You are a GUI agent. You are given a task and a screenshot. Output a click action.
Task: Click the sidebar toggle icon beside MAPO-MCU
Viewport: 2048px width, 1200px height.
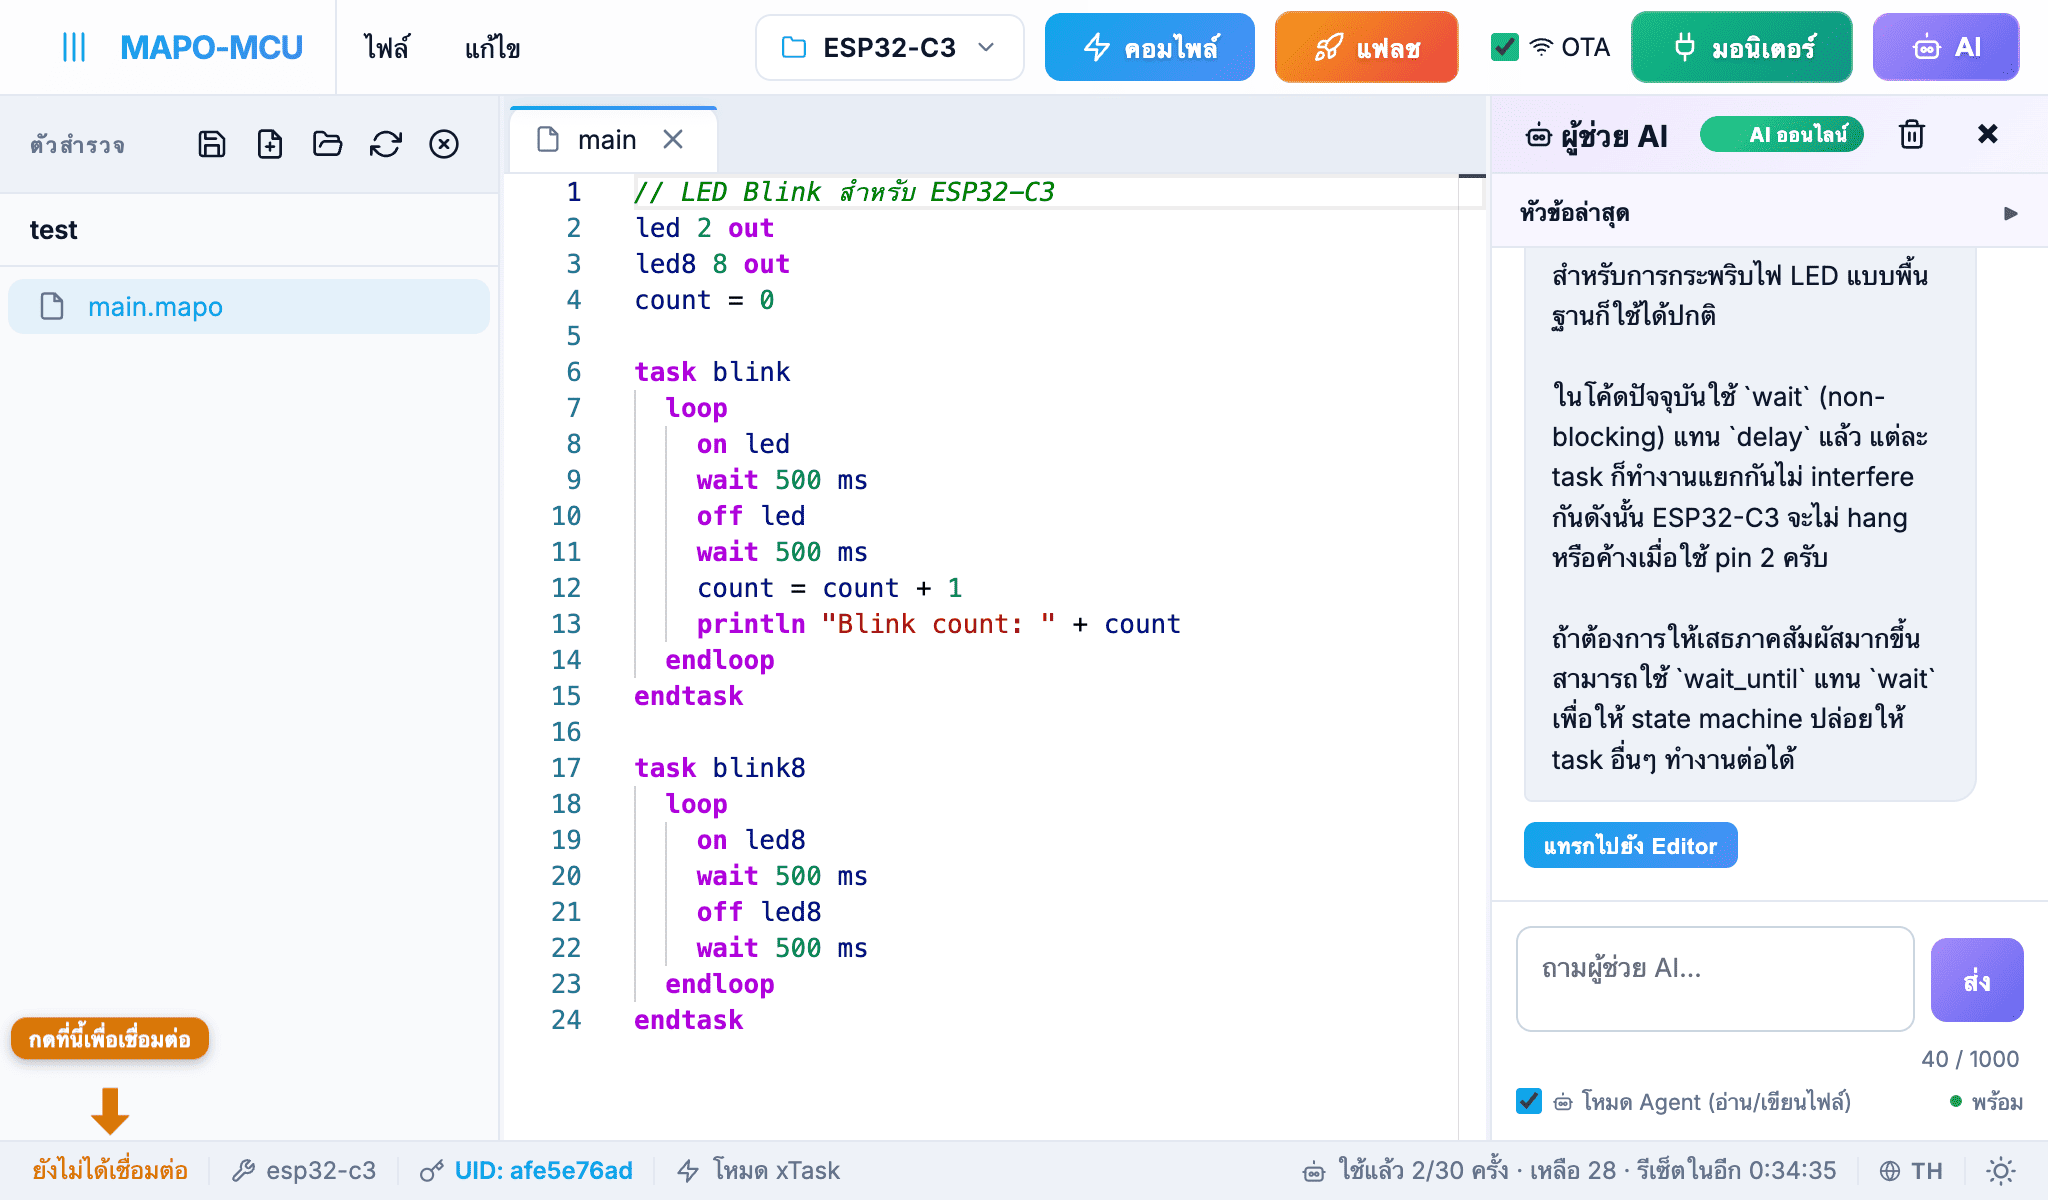[x=74, y=47]
